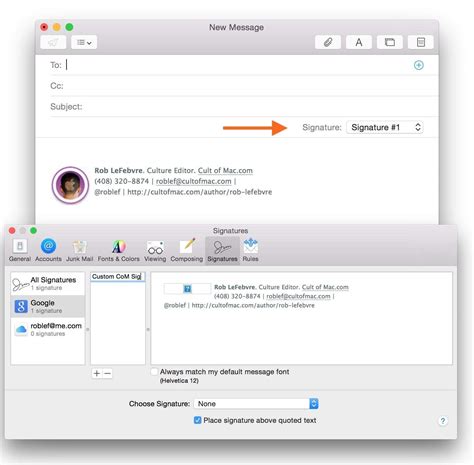The image size is (474, 465).
Task: Enable Always match my default message font
Action: tap(154, 372)
